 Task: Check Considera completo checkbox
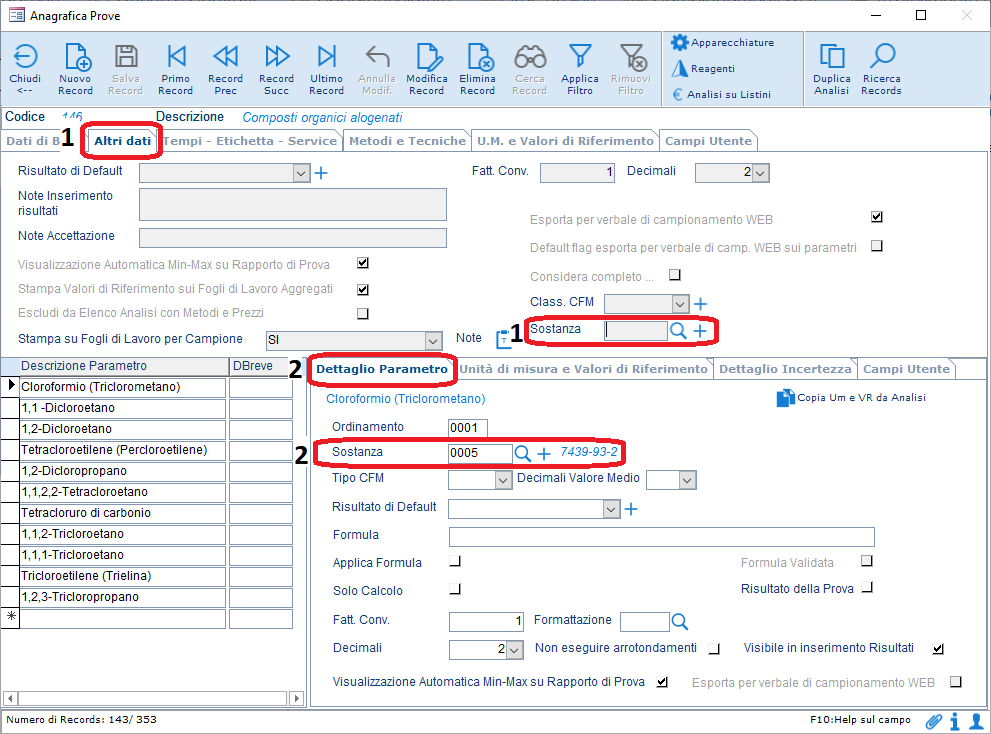(675, 274)
